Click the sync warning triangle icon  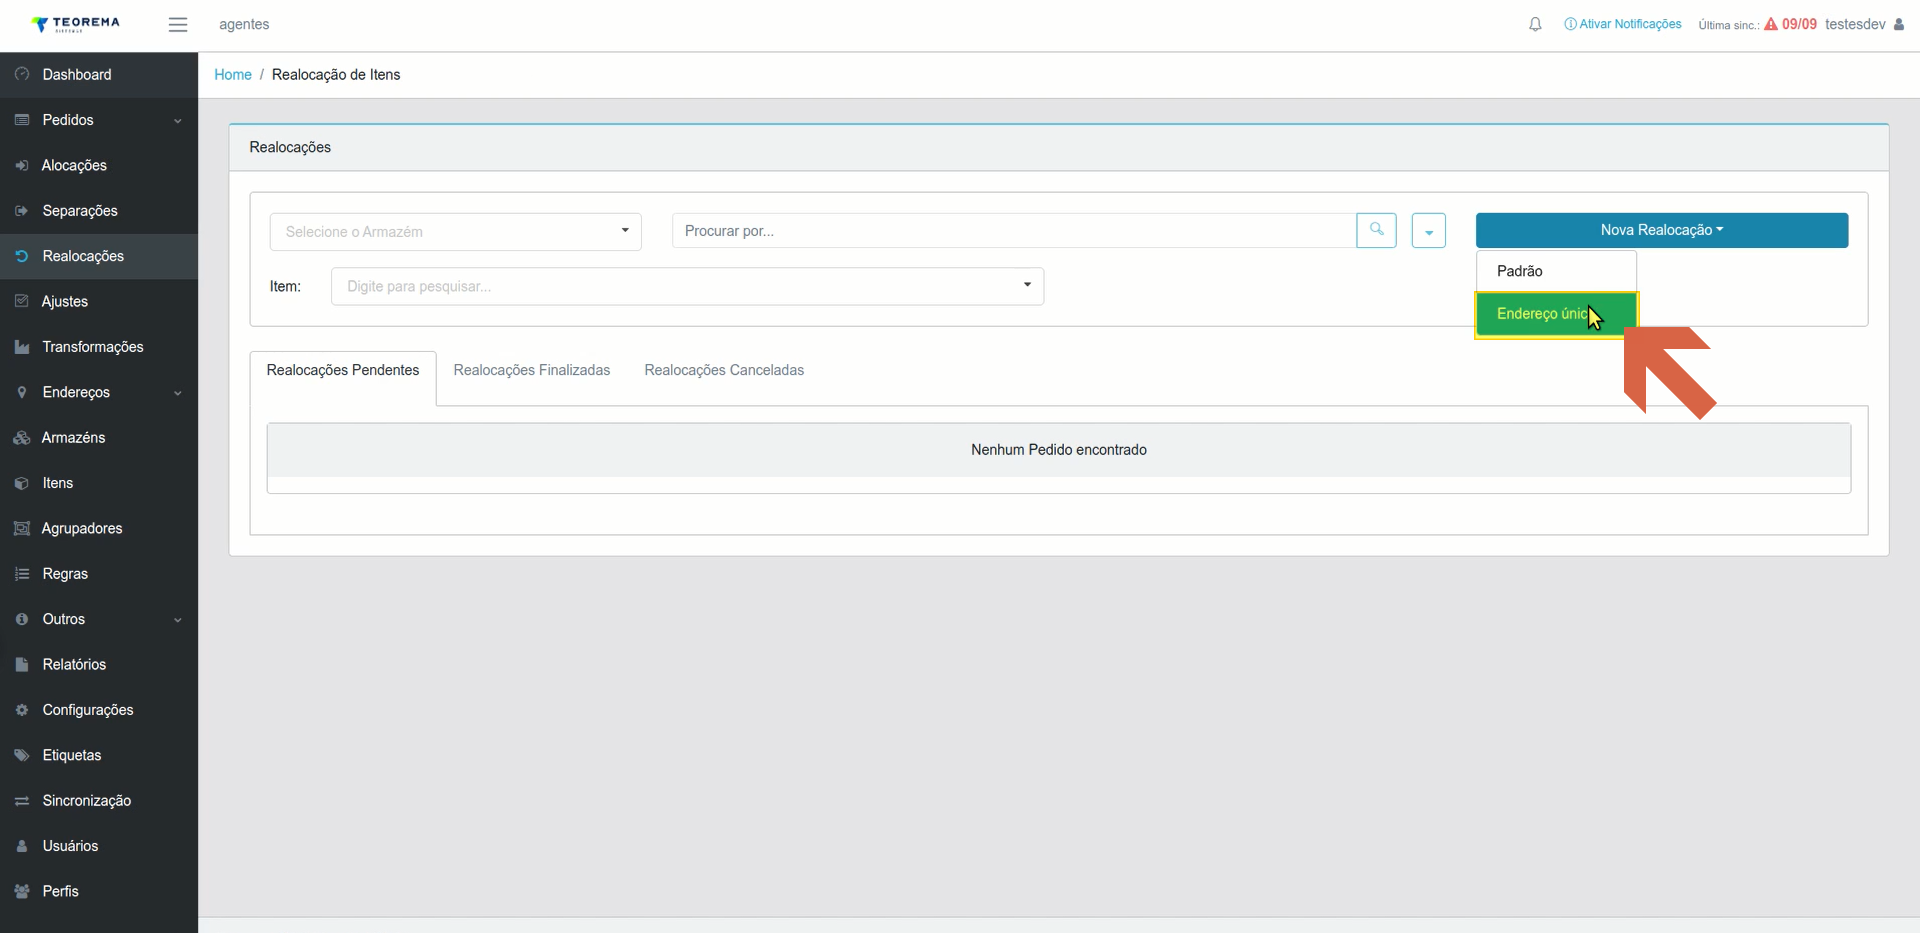pos(1771,24)
